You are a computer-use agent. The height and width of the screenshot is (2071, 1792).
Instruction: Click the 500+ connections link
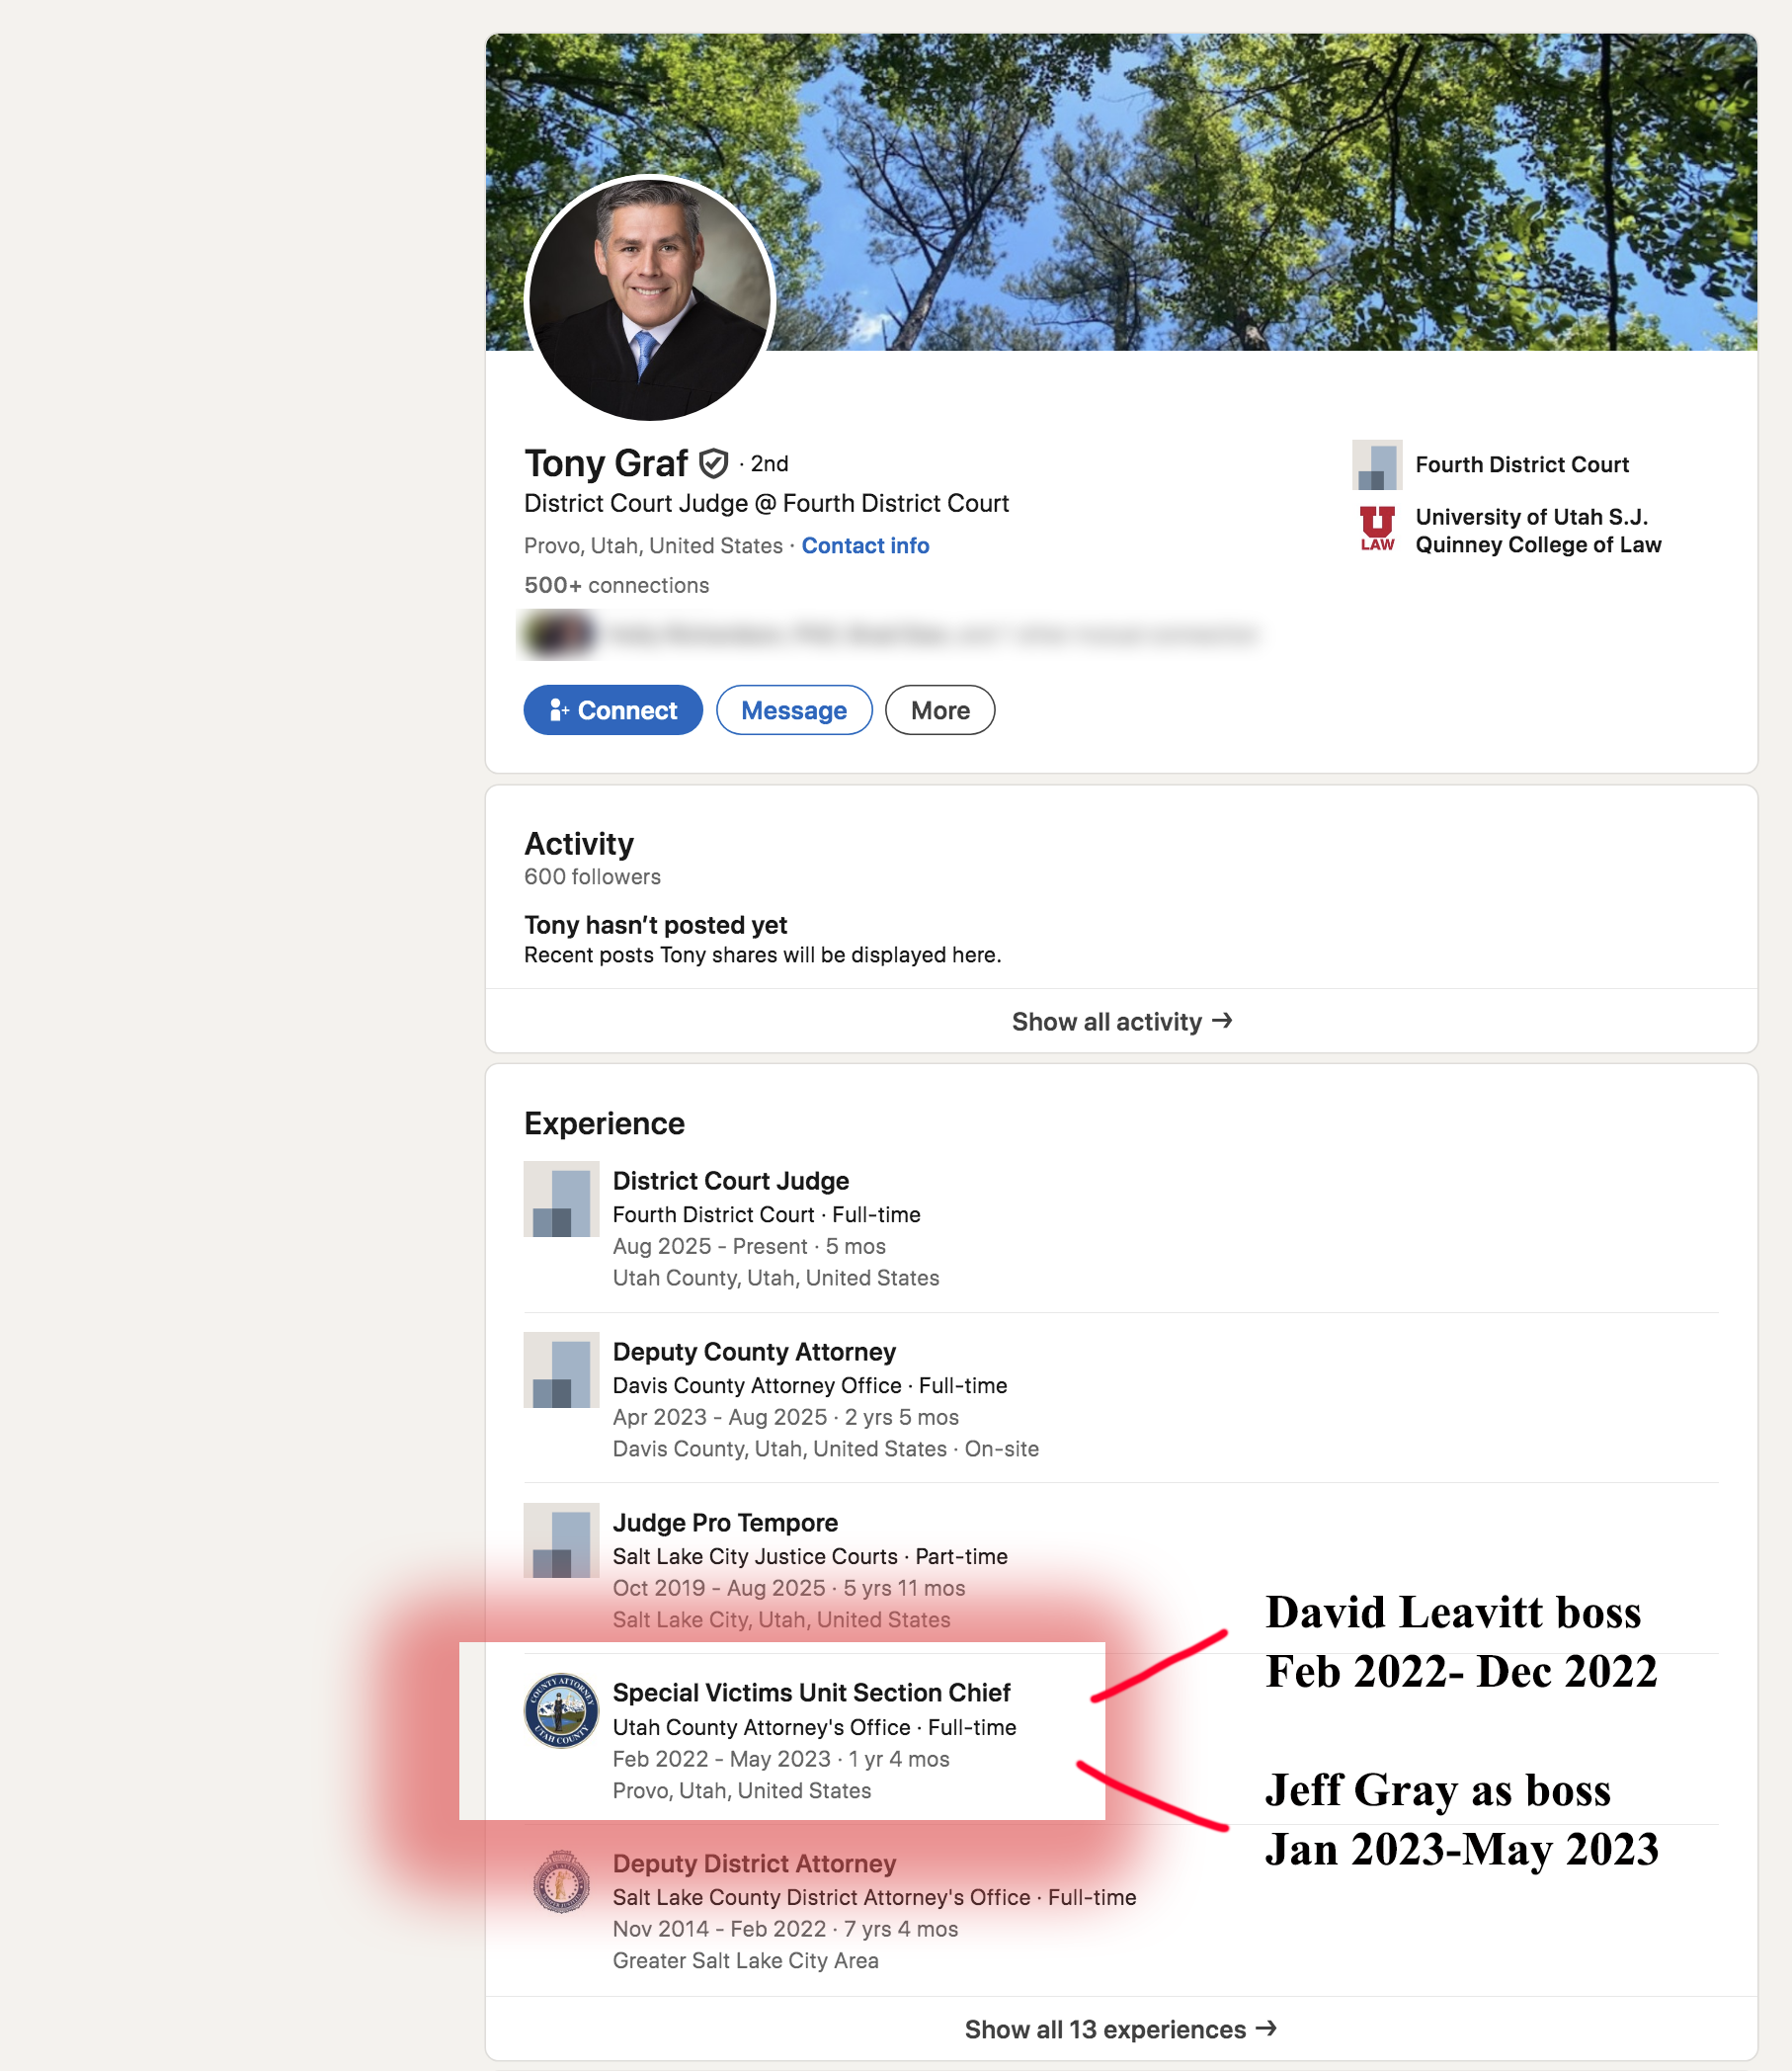[x=616, y=585]
